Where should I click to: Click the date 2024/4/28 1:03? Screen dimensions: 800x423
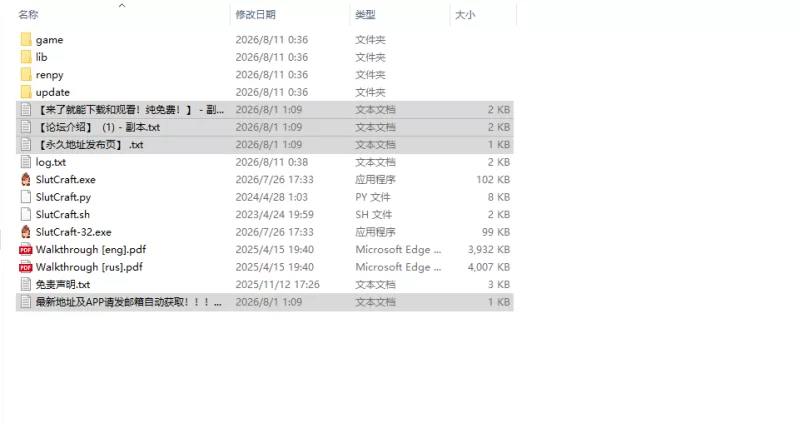pos(271,197)
